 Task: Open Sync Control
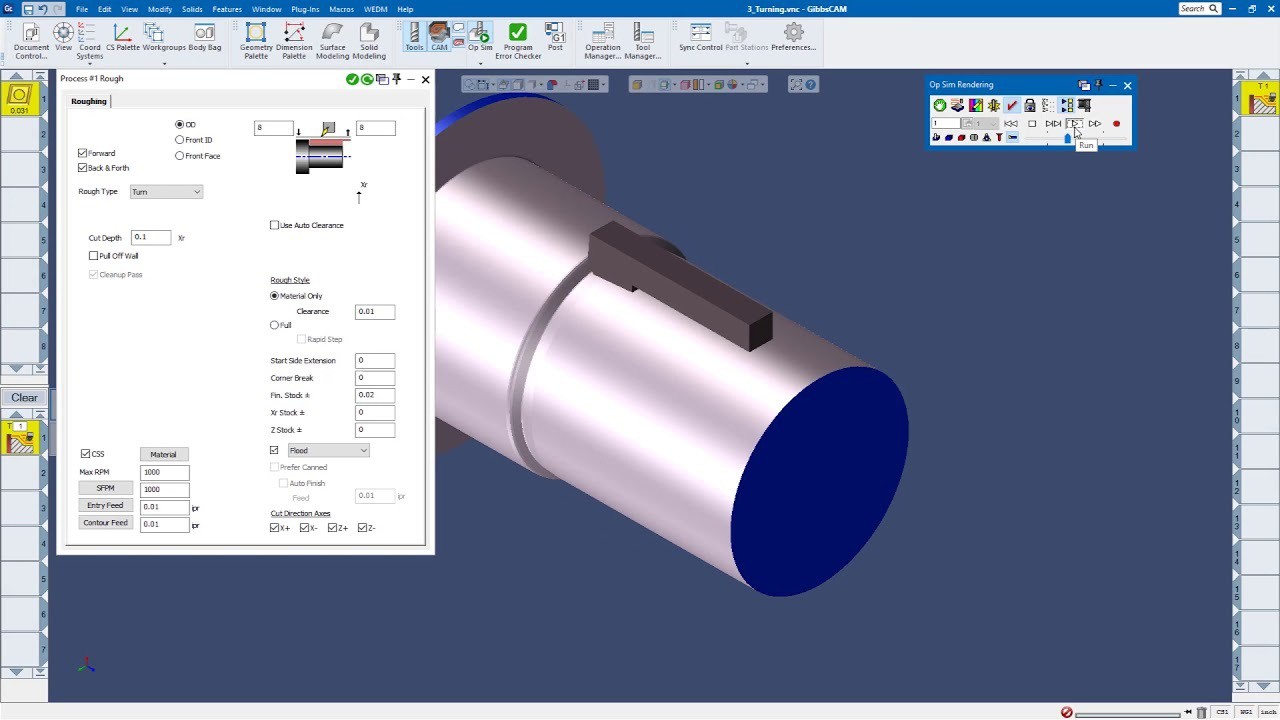(x=700, y=38)
